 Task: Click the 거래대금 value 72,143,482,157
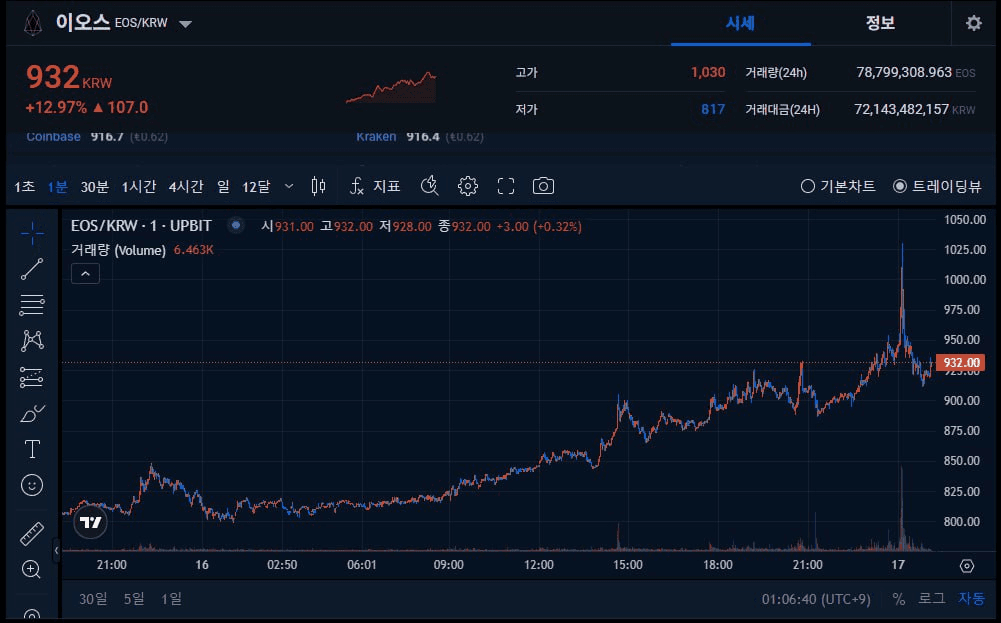pyautogui.click(x=901, y=109)
